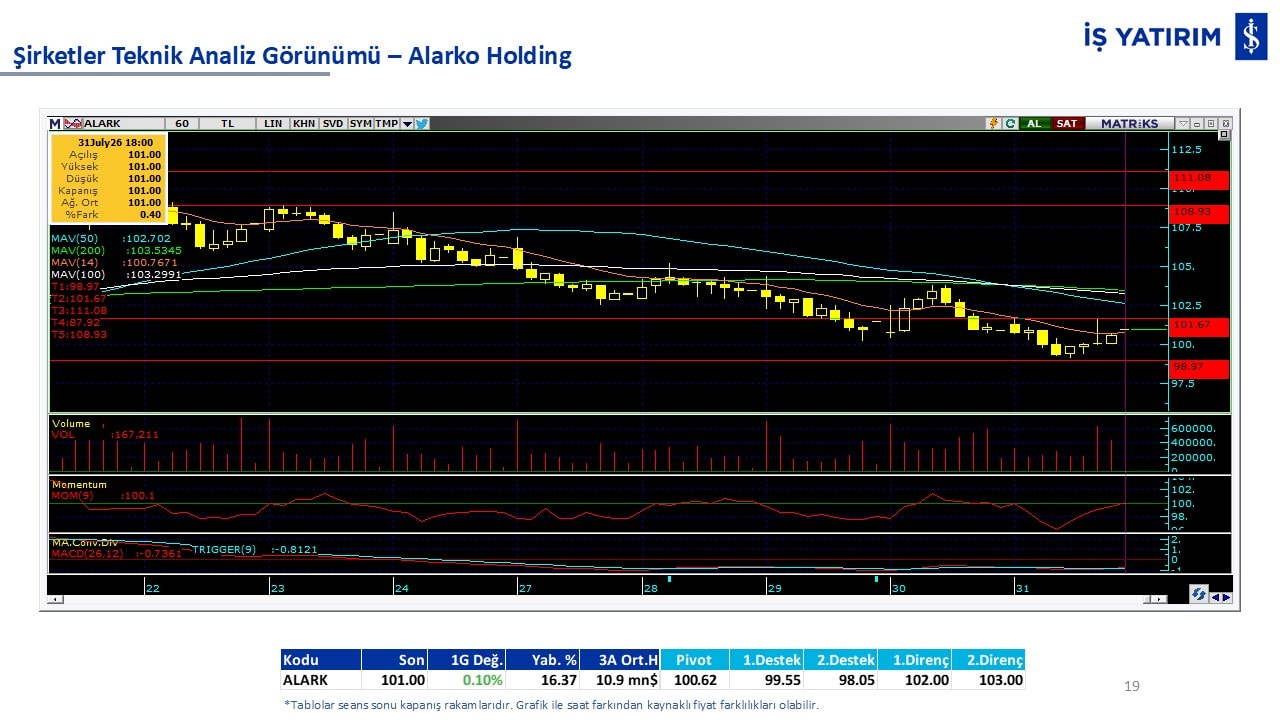
Task: Click the blue left-right navigation arrows icon
Action: 1221,597
